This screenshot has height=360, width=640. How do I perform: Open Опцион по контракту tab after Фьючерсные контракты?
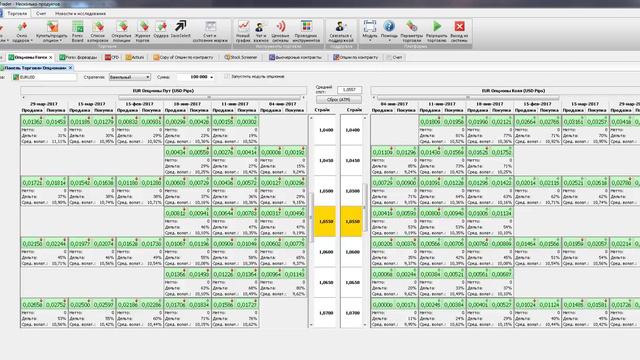click(356, 58)
